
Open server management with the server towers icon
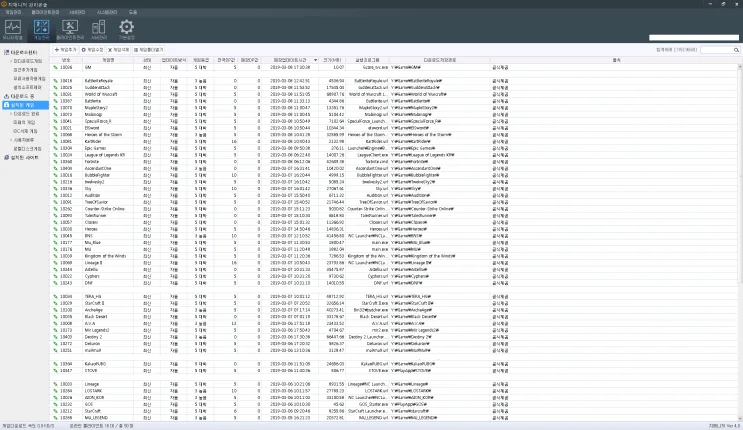click(x=99, y=27)
